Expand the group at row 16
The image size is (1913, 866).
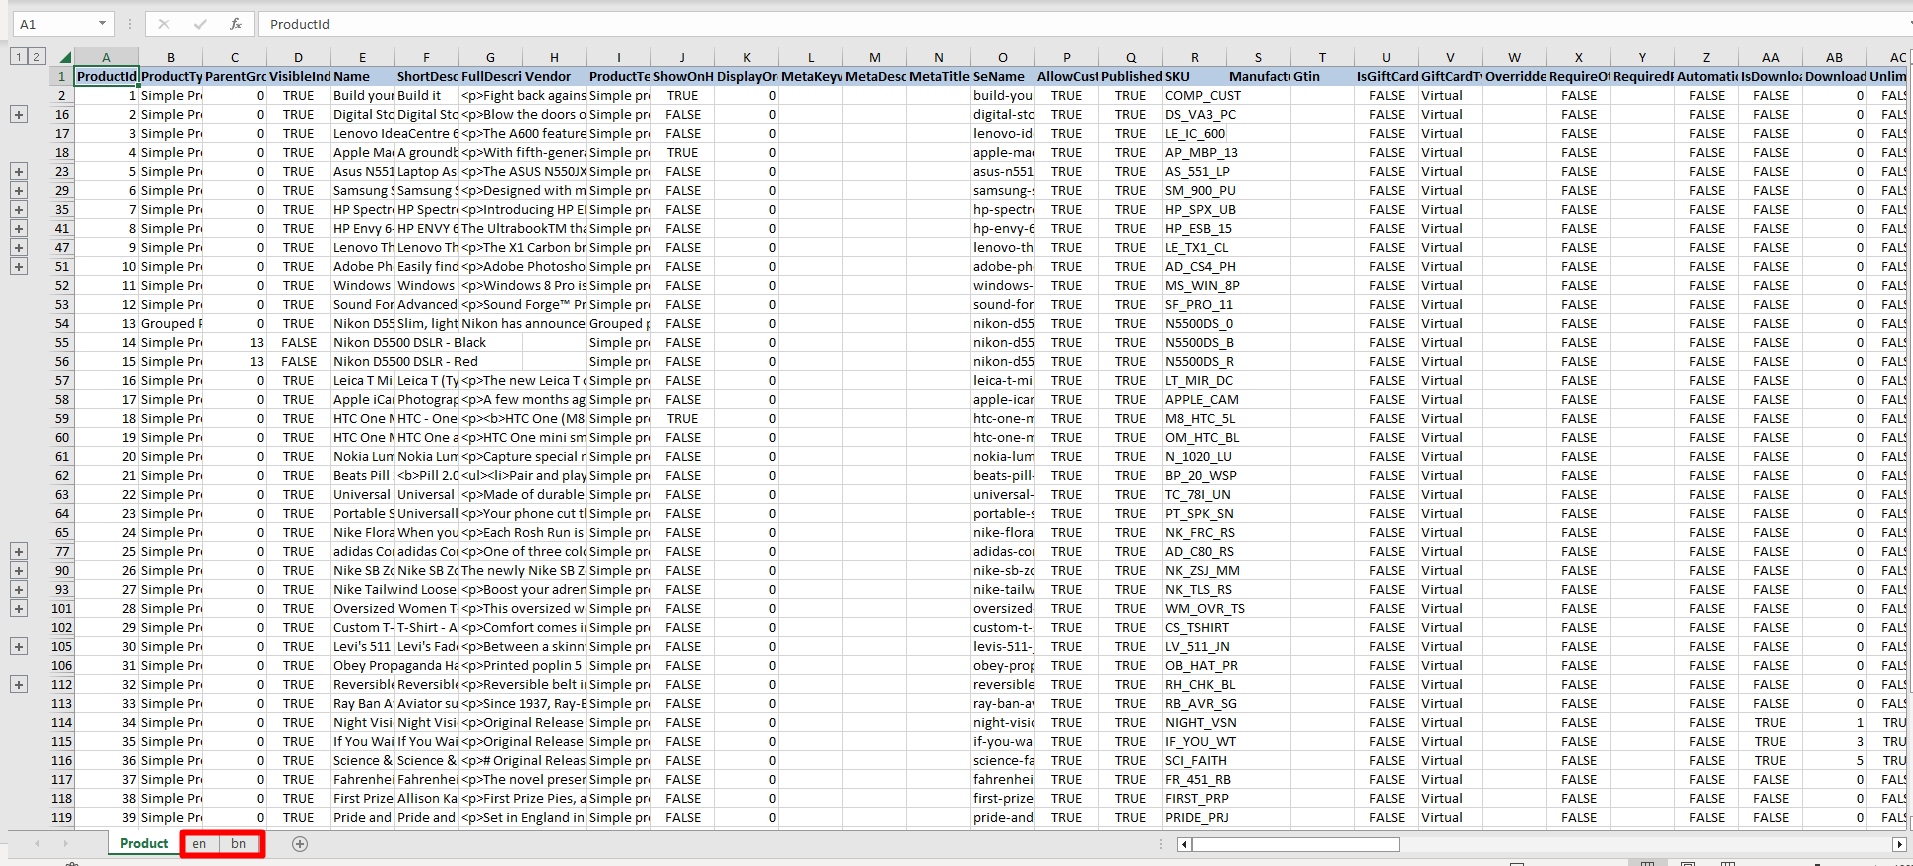pyautogui.click(x=19, y=115)
